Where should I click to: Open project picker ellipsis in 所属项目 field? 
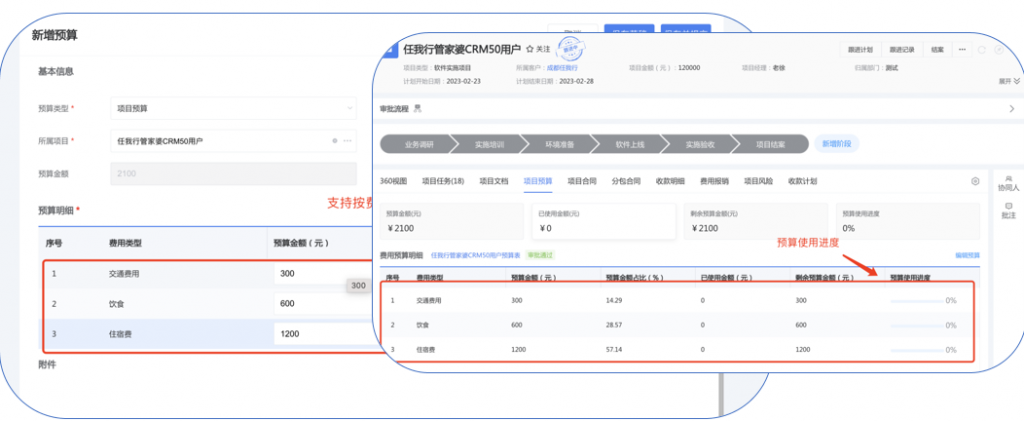(347, 140)
